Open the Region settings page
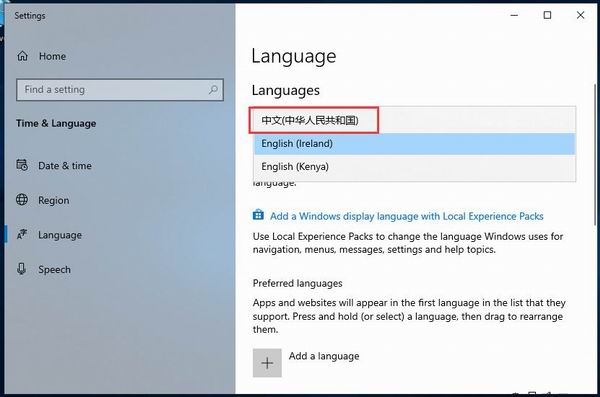Viewport: 600px width, 397px height. pyautogui.click(x=54, y=200)
